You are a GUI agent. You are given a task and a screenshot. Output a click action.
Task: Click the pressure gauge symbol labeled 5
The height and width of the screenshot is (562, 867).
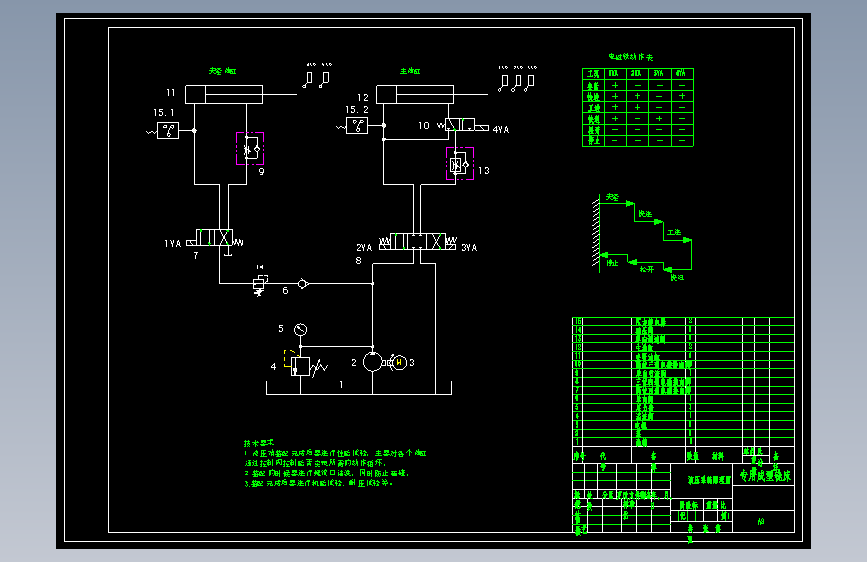300,330
